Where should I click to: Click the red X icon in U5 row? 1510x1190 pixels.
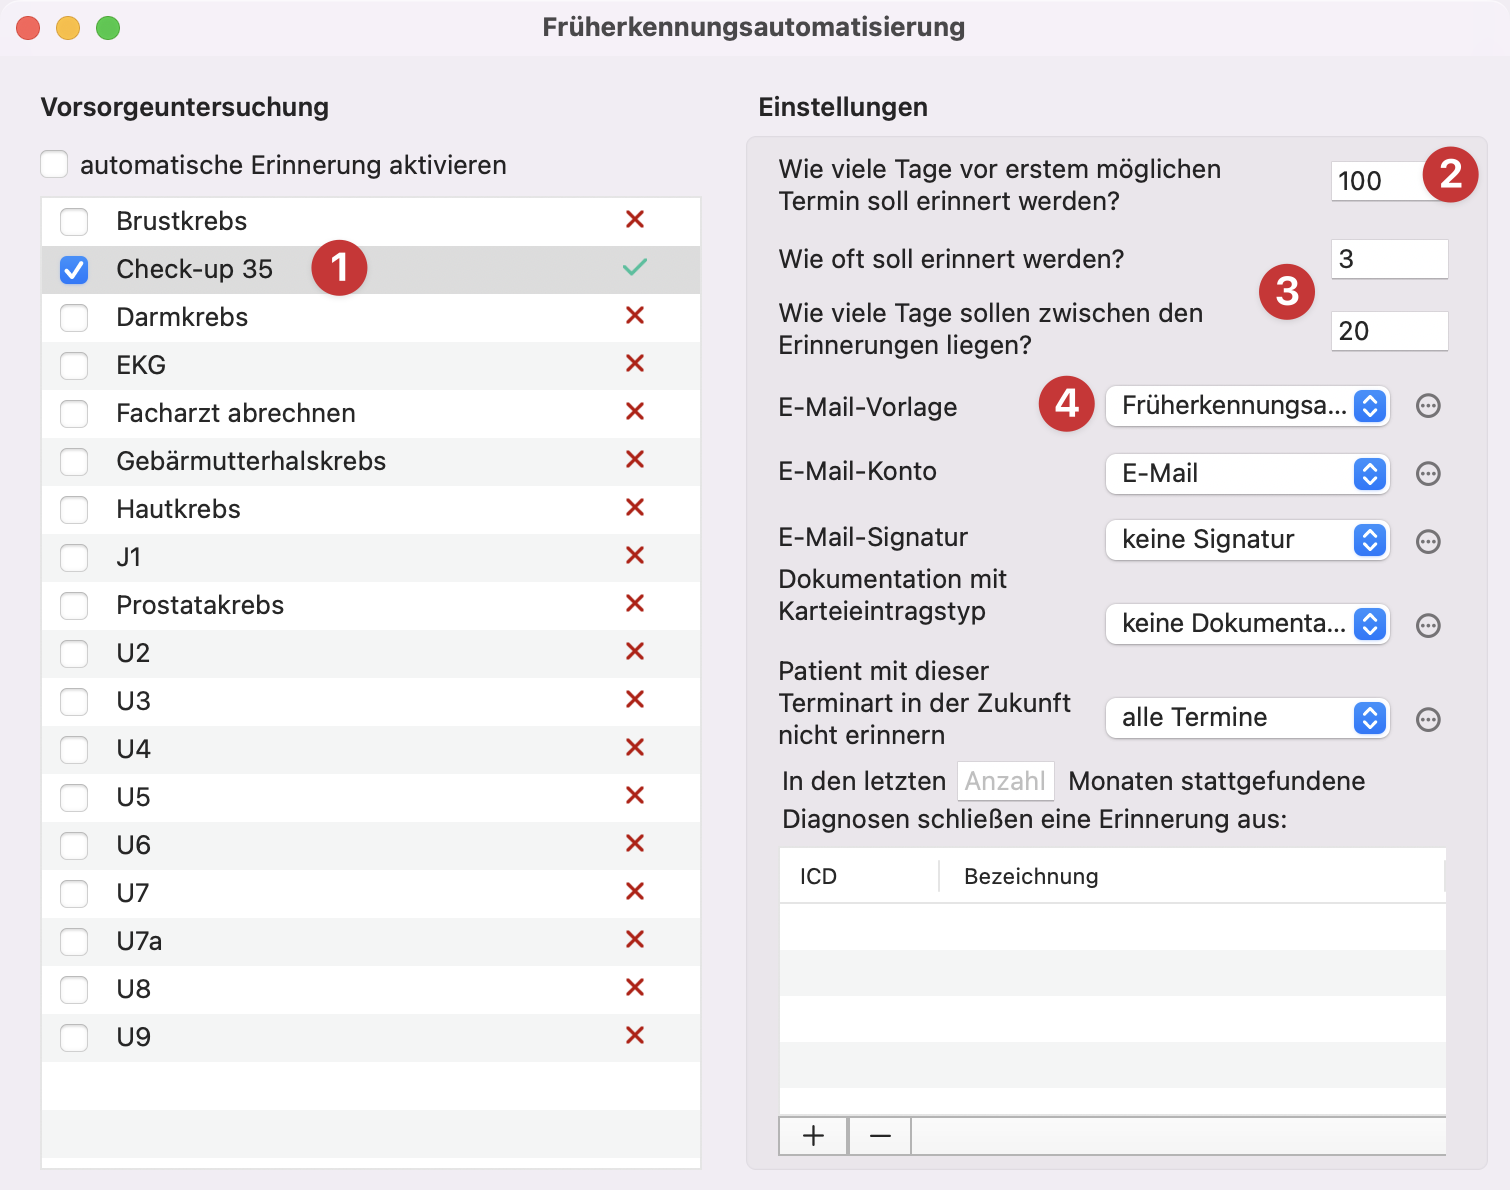point(634,795)
